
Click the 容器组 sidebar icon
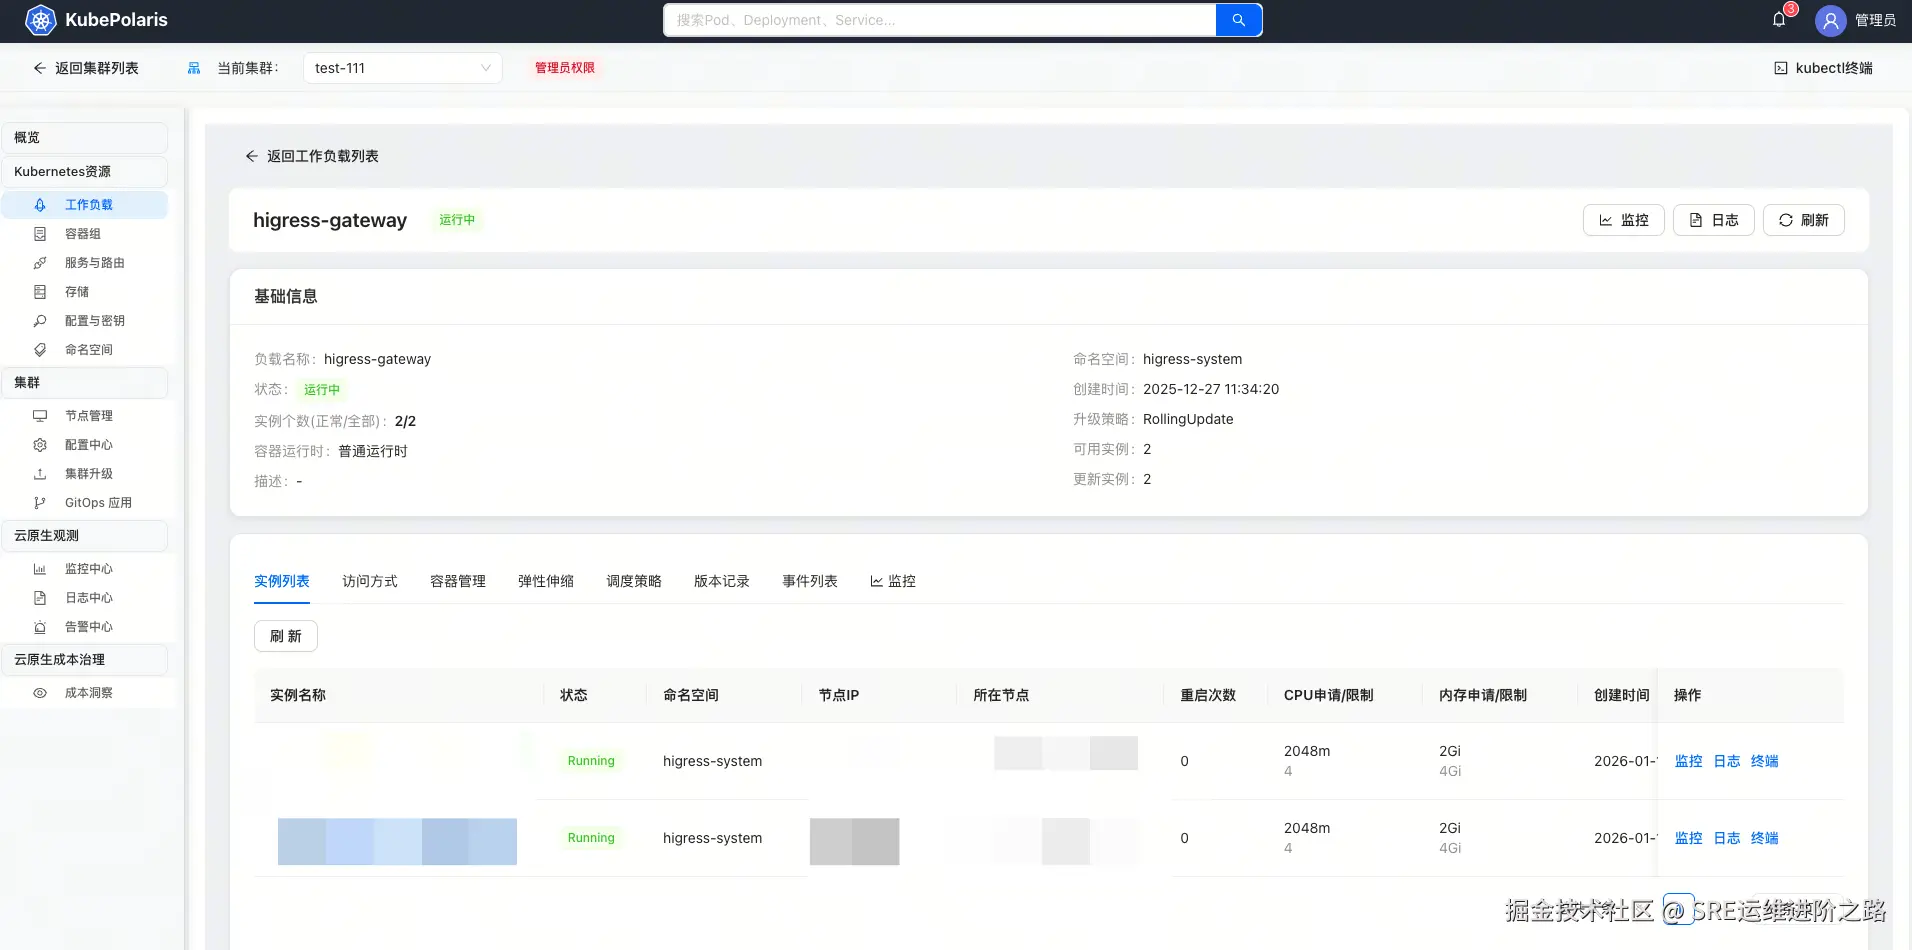coord(40,234)
